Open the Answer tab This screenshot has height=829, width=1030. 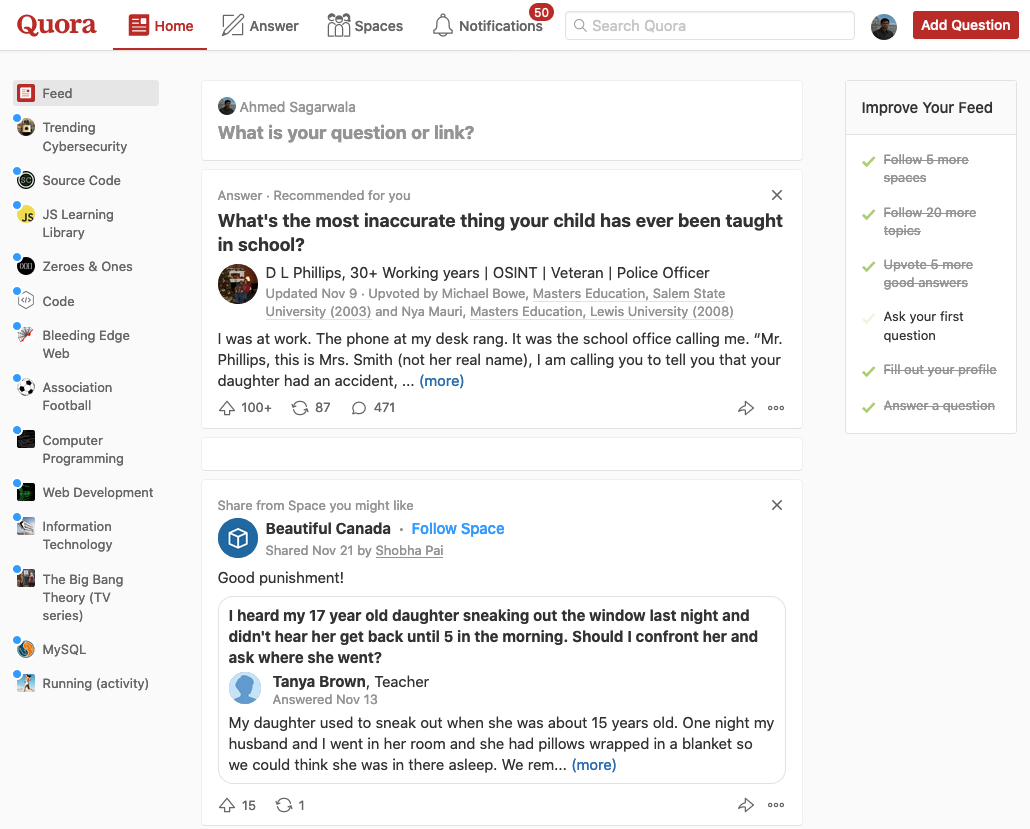click(x=260, y=26)
